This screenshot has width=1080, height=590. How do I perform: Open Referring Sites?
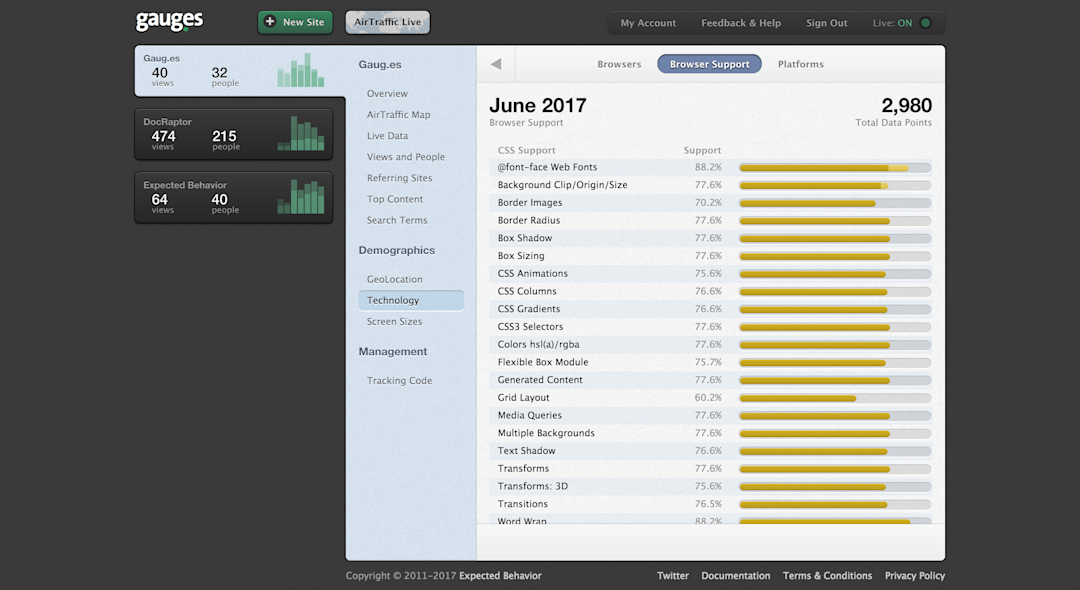pos(399,178)
